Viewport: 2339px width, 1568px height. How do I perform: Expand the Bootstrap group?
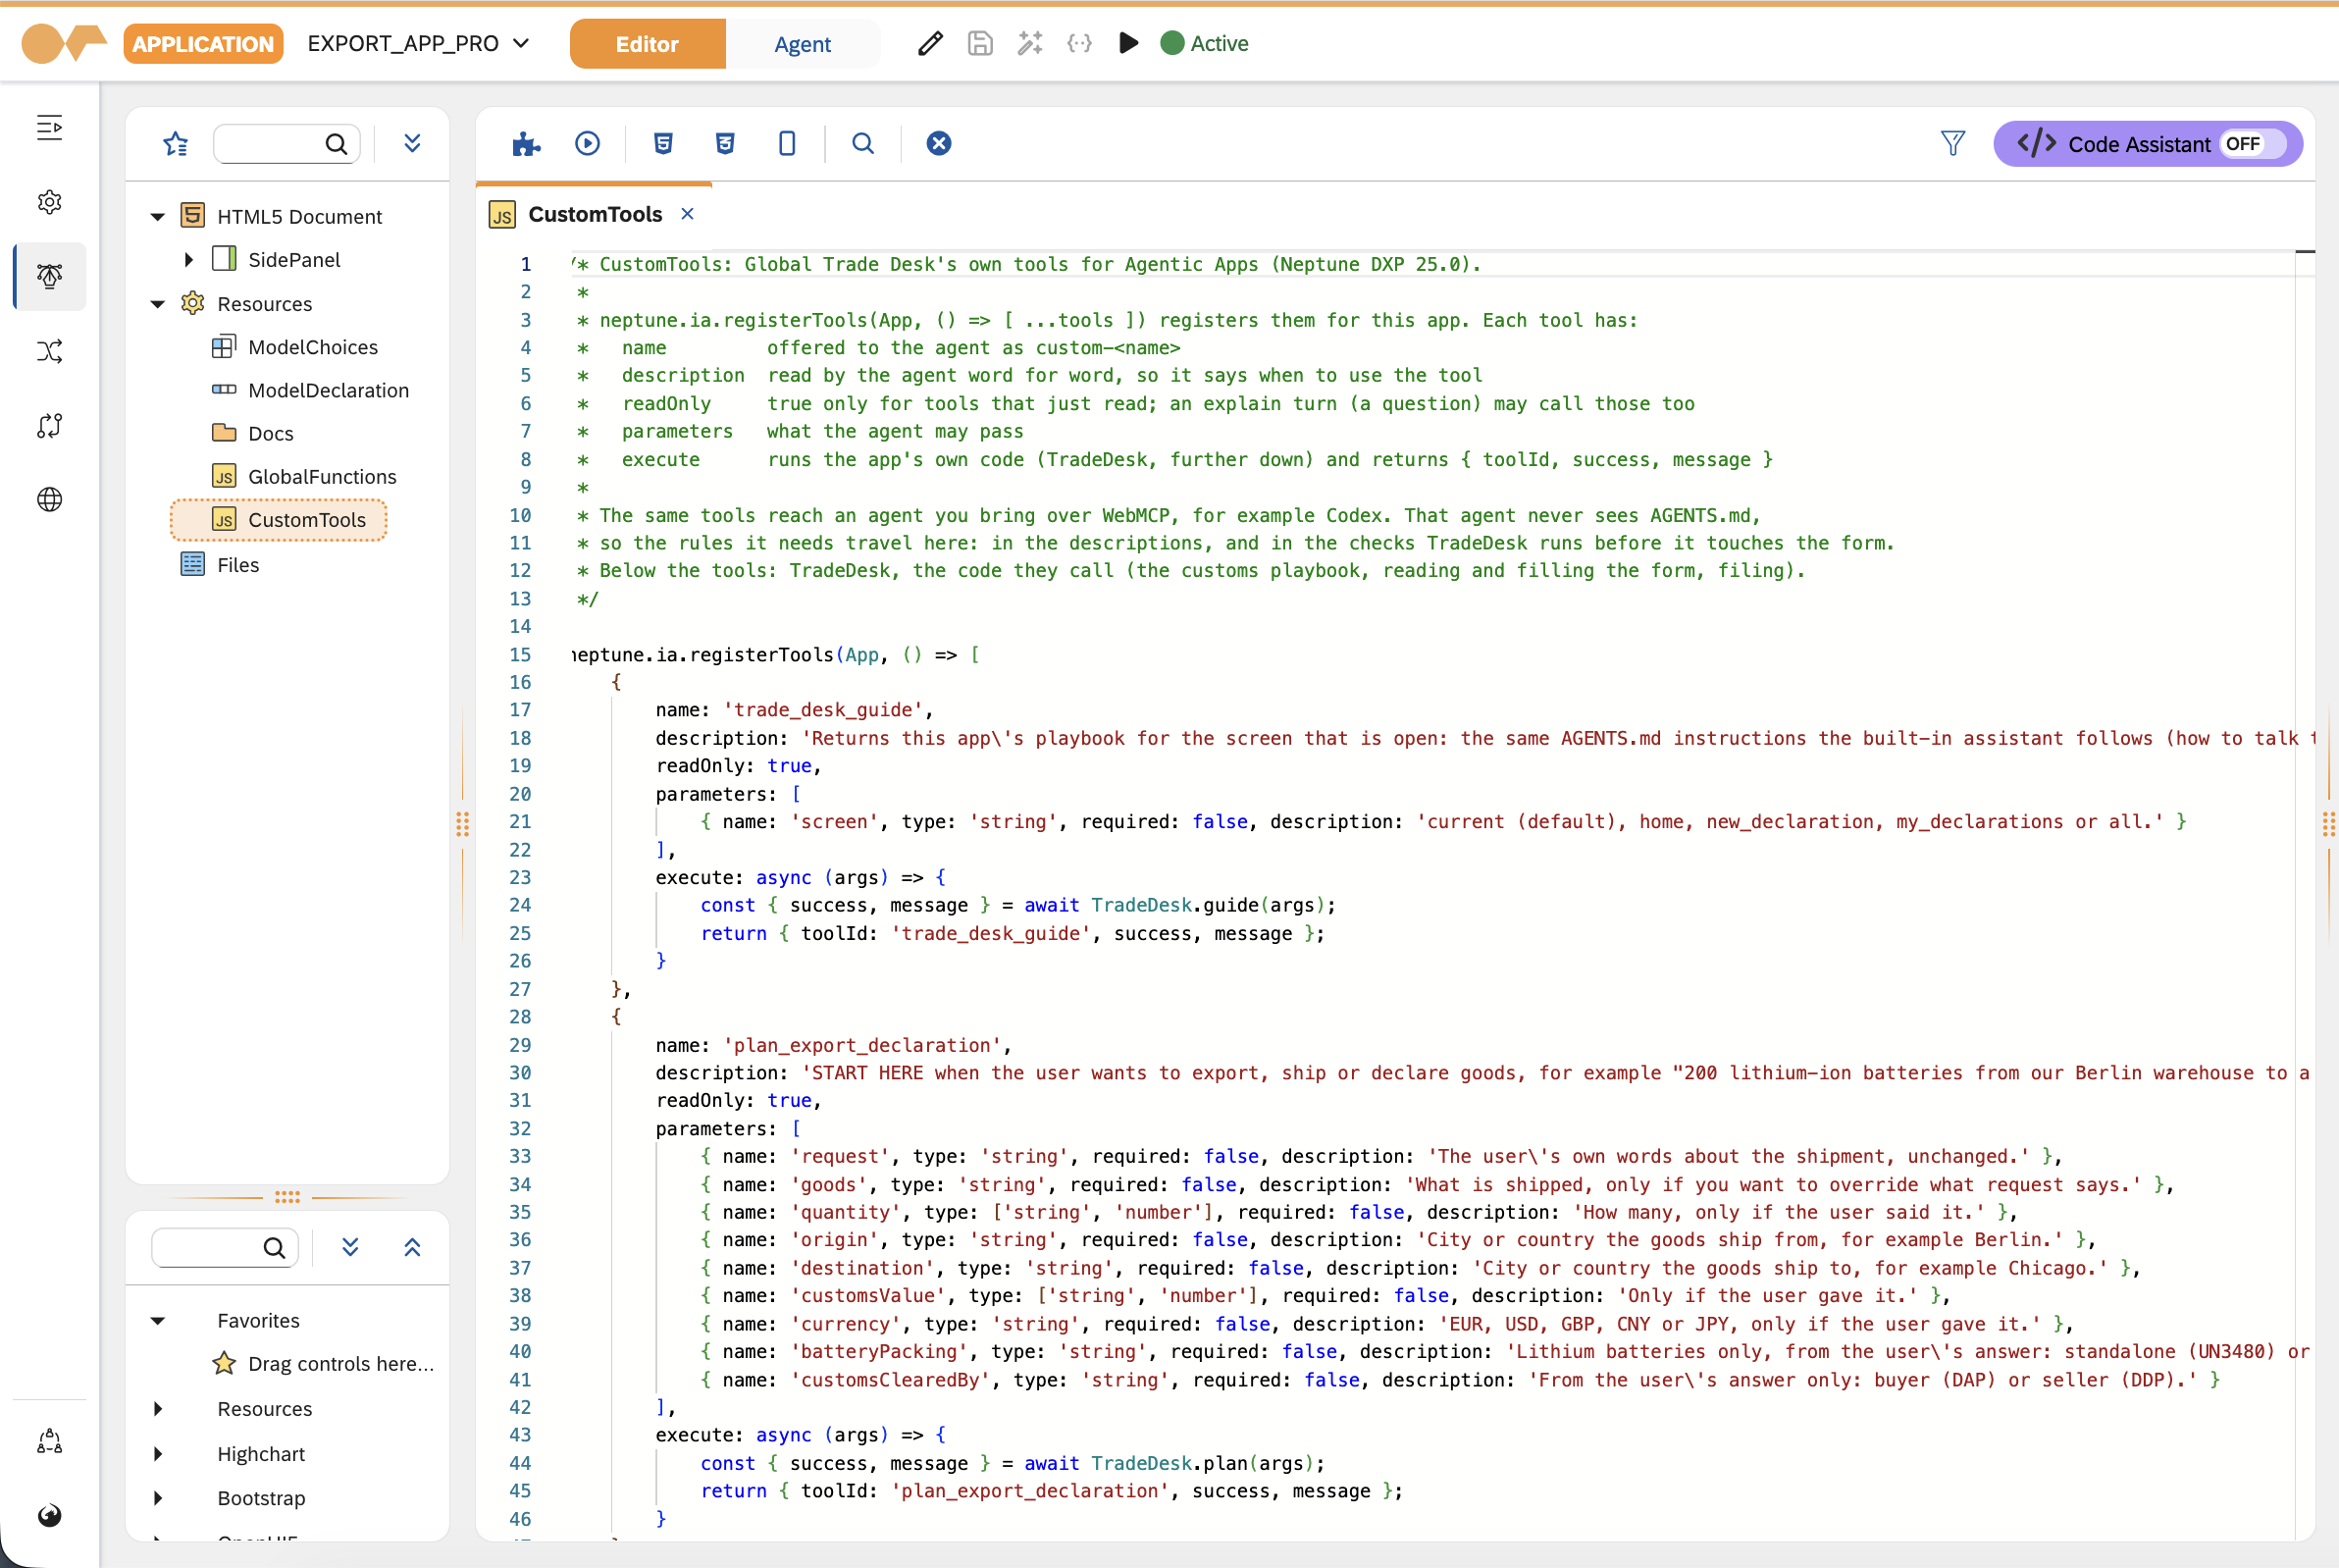pos(157,1497)
